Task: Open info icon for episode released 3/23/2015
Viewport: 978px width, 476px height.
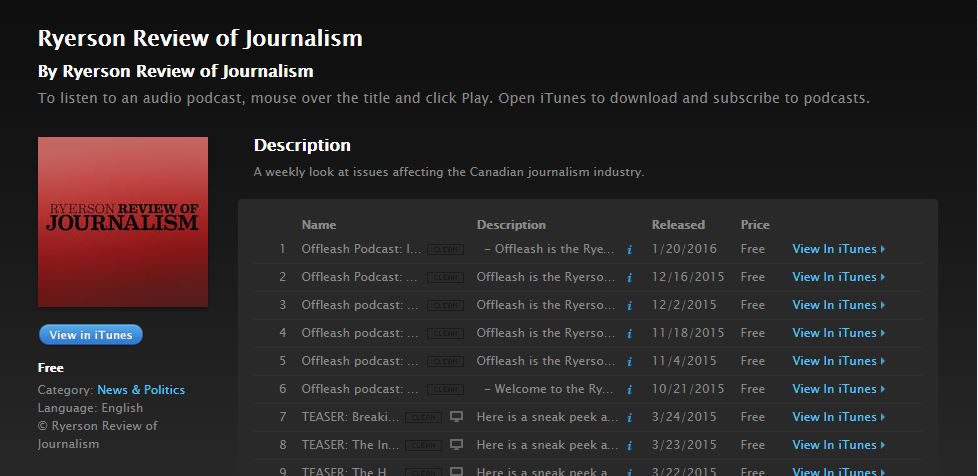Action: pos(629,446)
